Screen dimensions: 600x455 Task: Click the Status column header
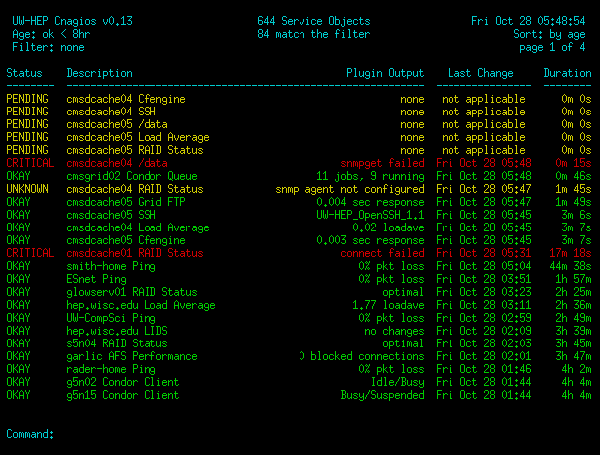[24, 73]
